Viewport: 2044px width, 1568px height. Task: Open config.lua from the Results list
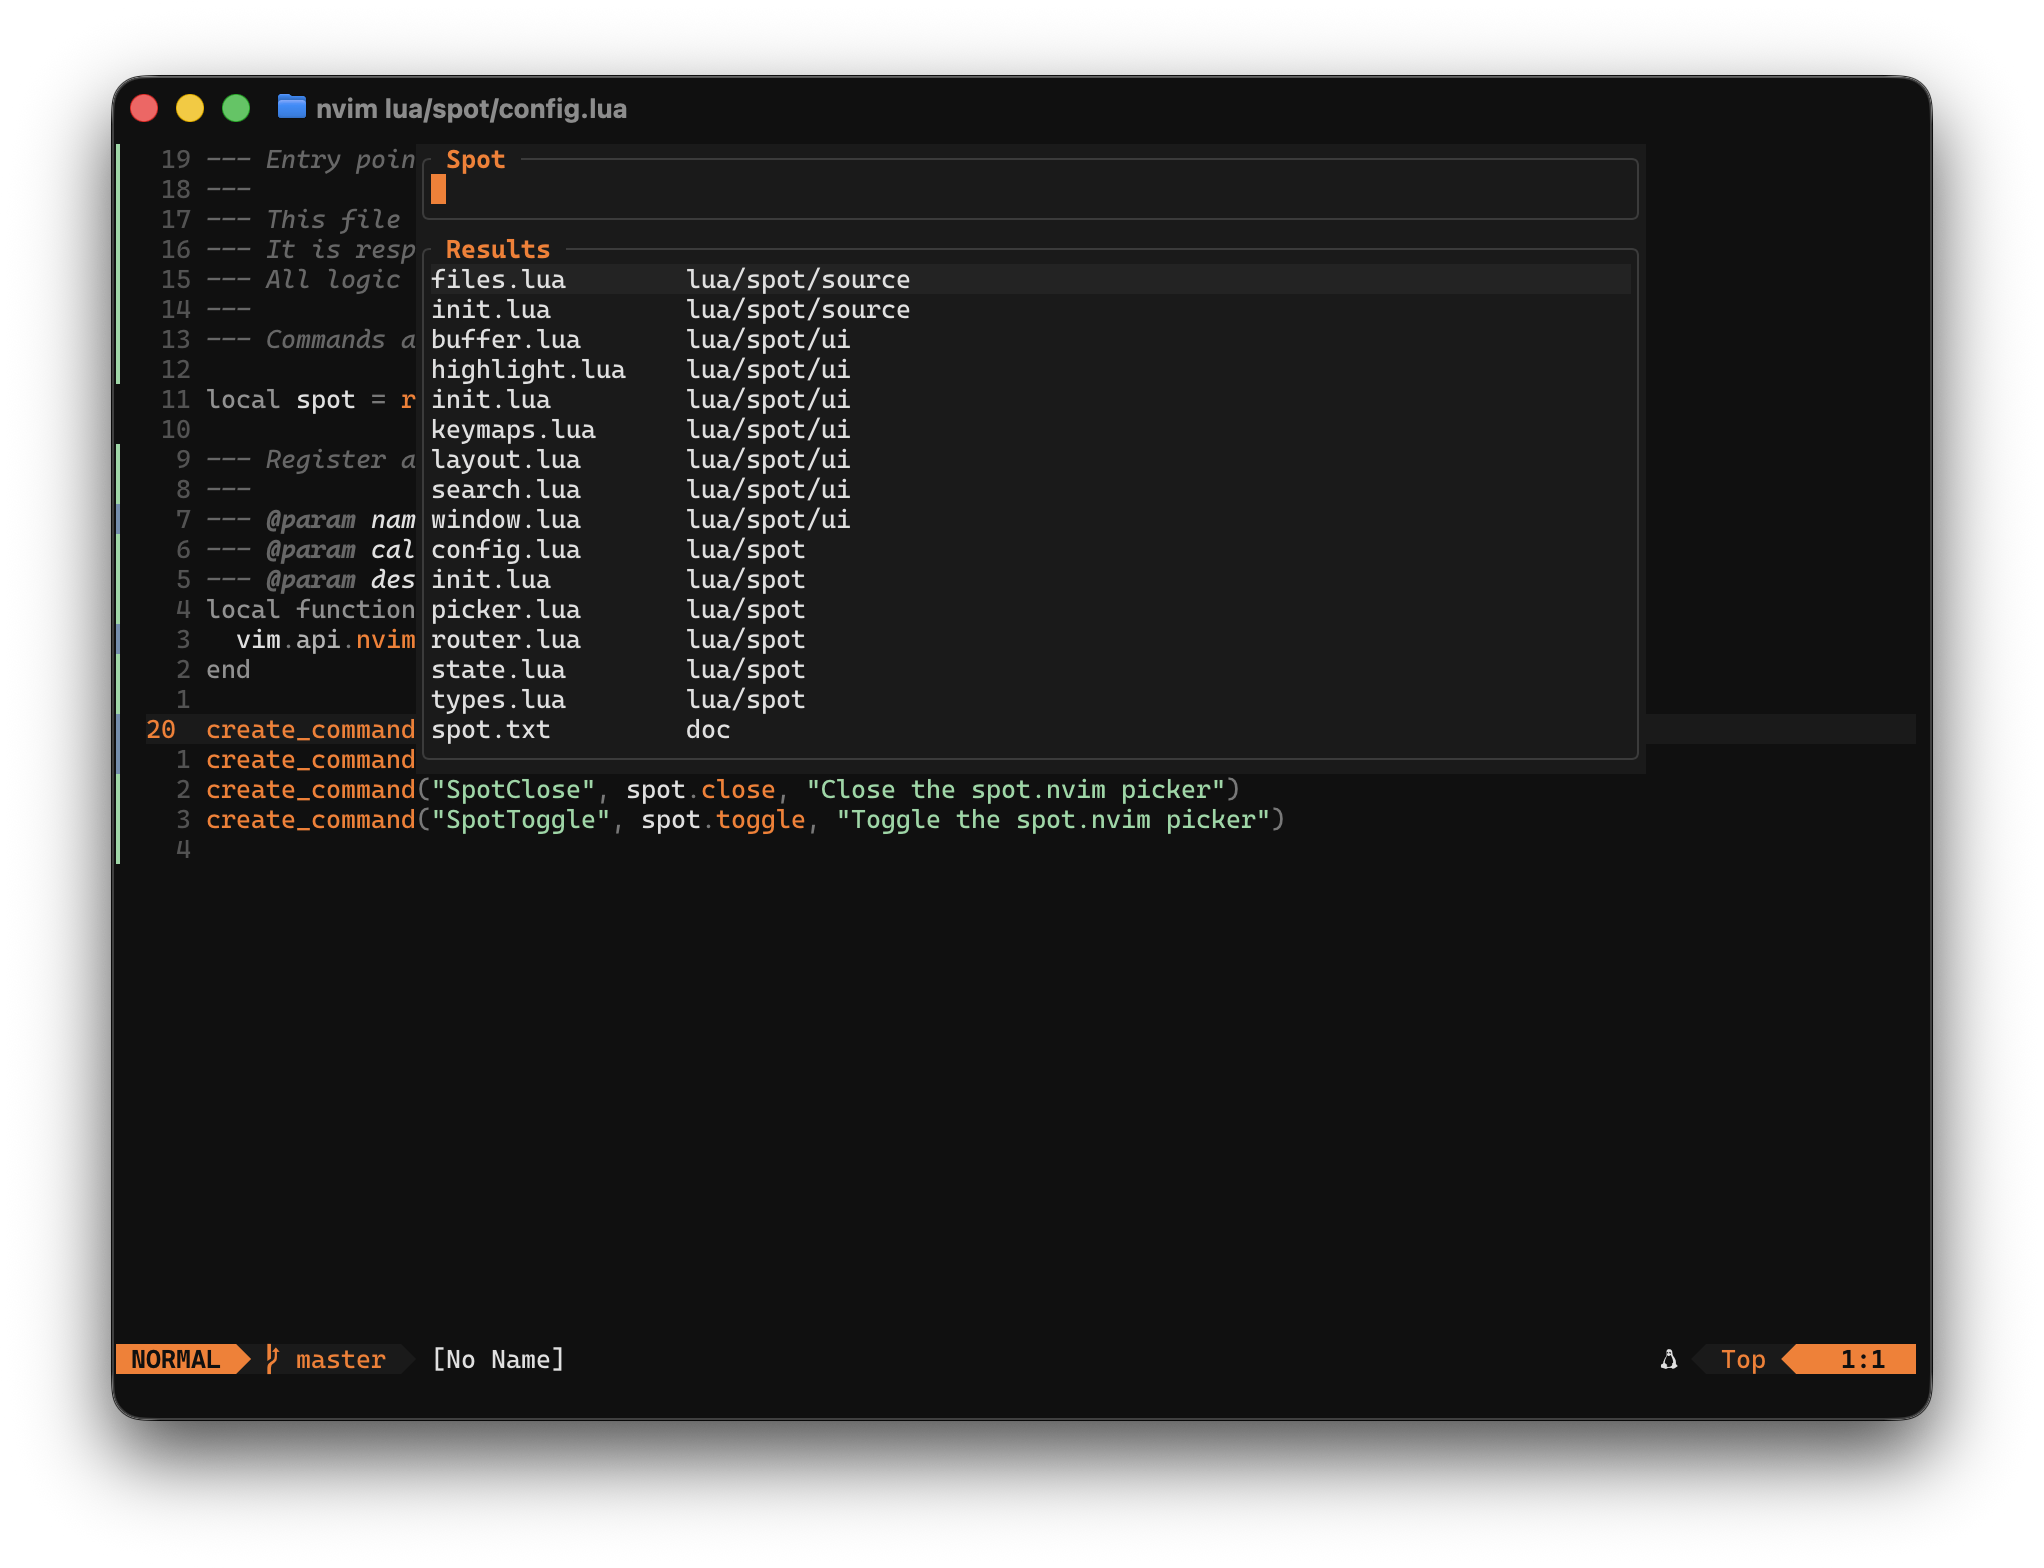(505, 549)
